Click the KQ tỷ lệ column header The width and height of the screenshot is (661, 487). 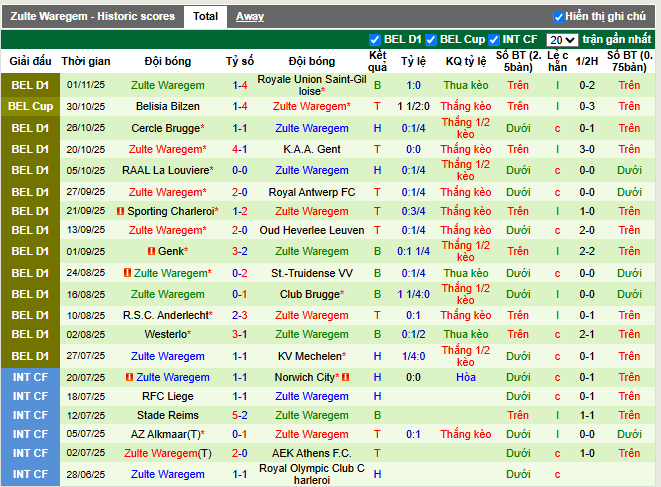click(466, 61)
